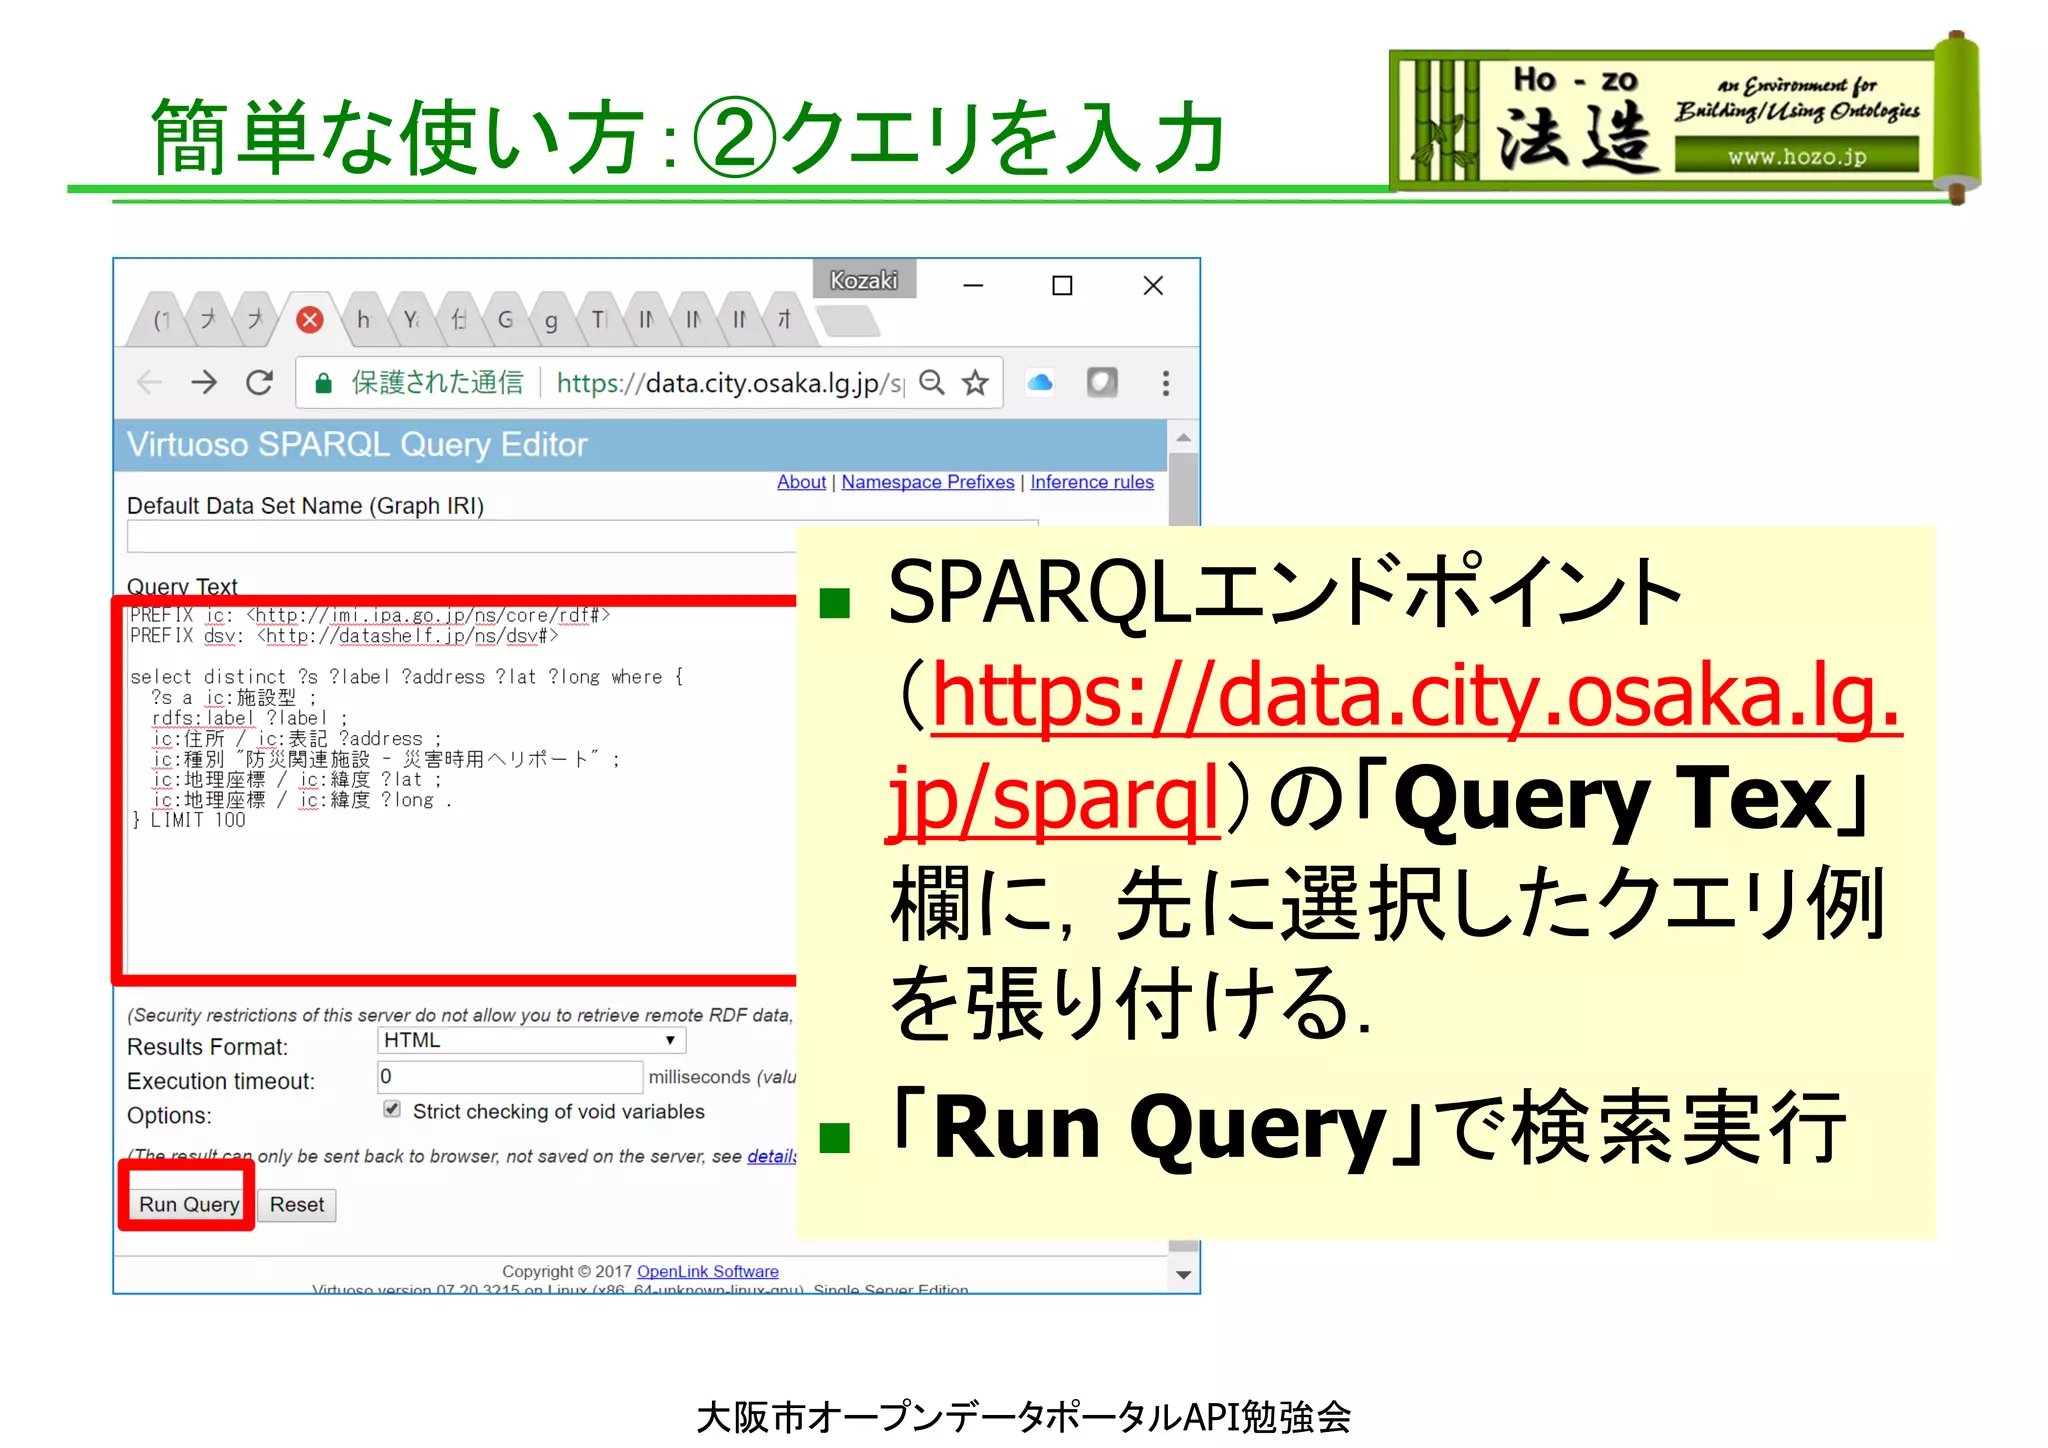Open a new tab with the blank tab button
2048x1448 pixels.
tap(848, 321)
